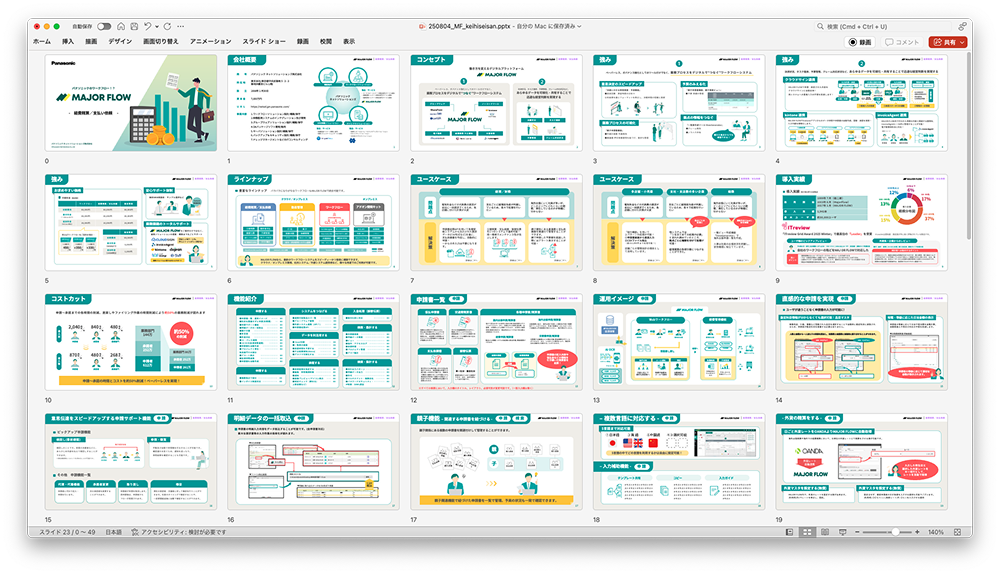Image resolution: width=1000 pixels, height=574 pixels.
Task: Select slide thumbnail numbered 15
Action: pyautogui.click(x=131, y=462)
